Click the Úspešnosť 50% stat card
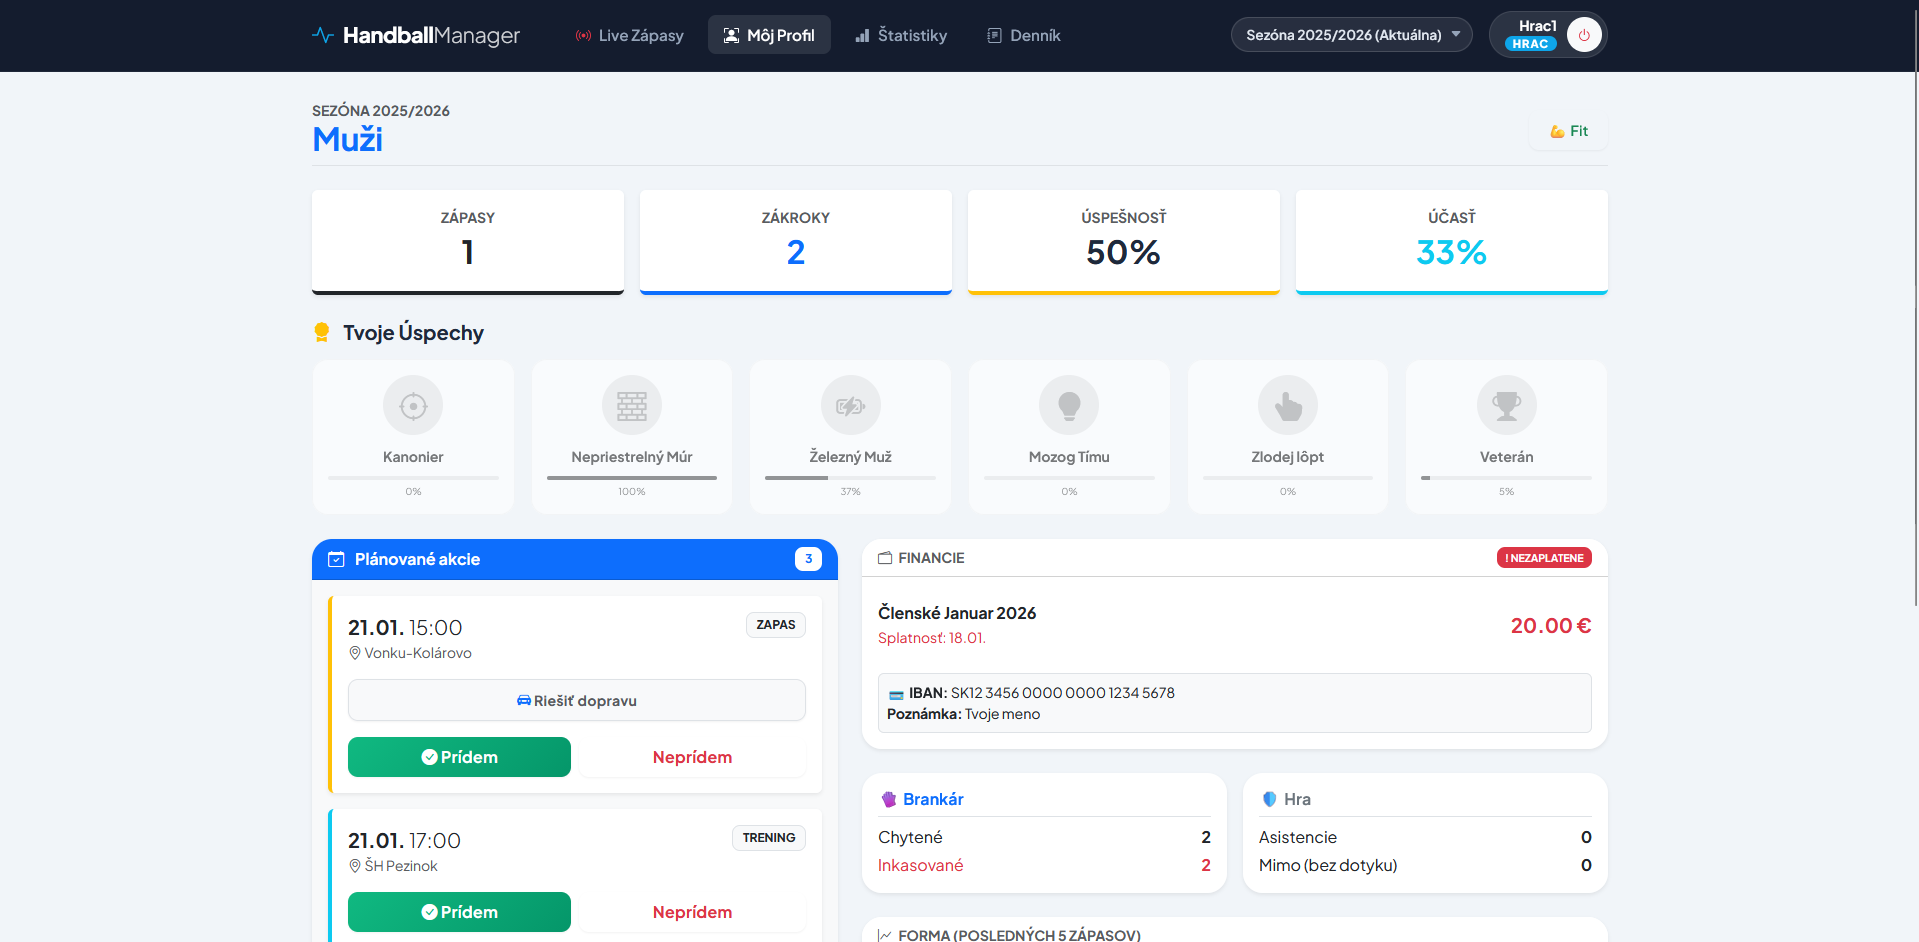Image resolution: width=1919 pixels, height=942 pixels. pyautogui.click(x=1123, y=241)
